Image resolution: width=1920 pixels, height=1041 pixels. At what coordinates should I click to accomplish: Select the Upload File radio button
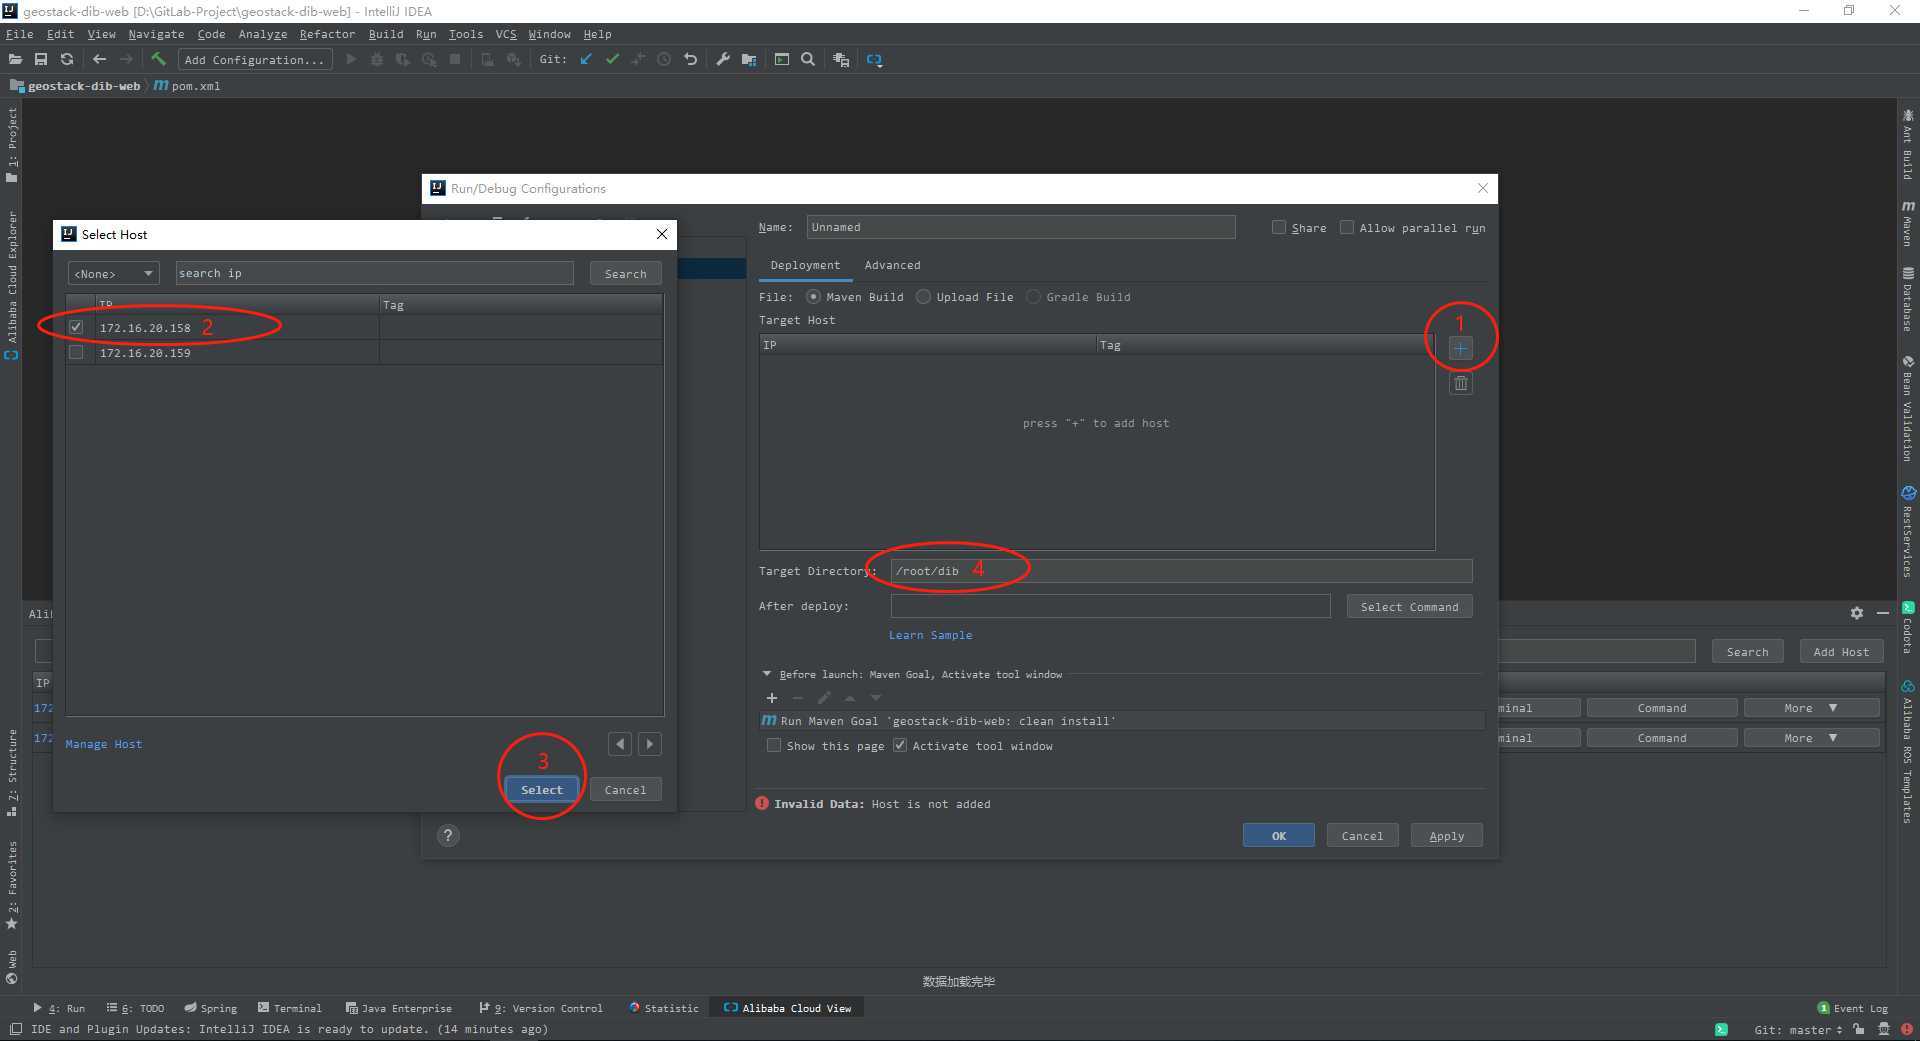point(923,297)
